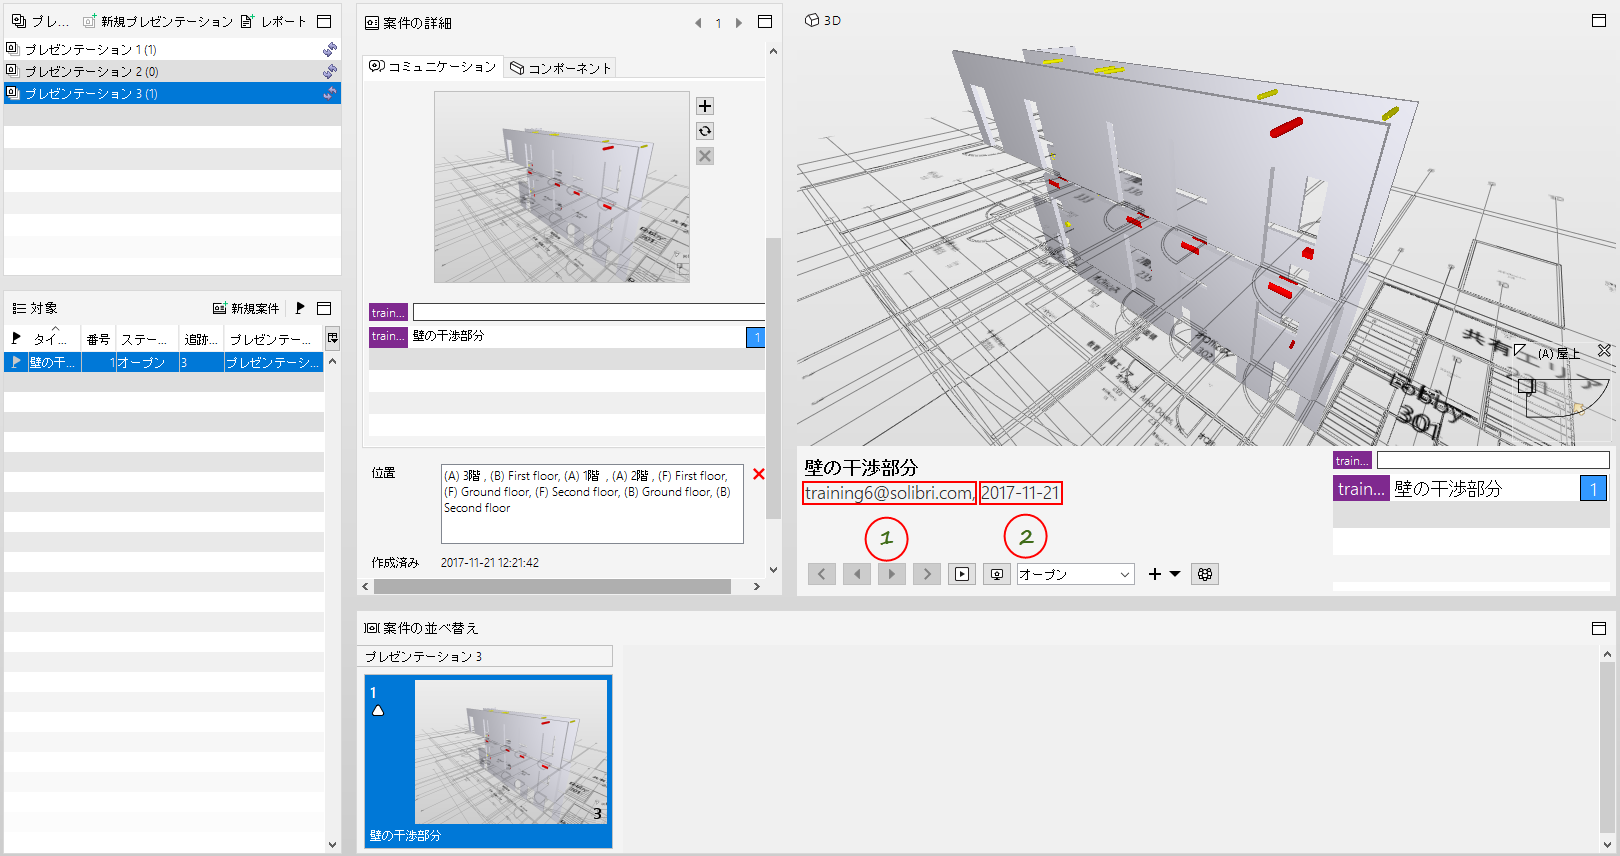Click the sync icon of プレゼンテーション 3

329,93
